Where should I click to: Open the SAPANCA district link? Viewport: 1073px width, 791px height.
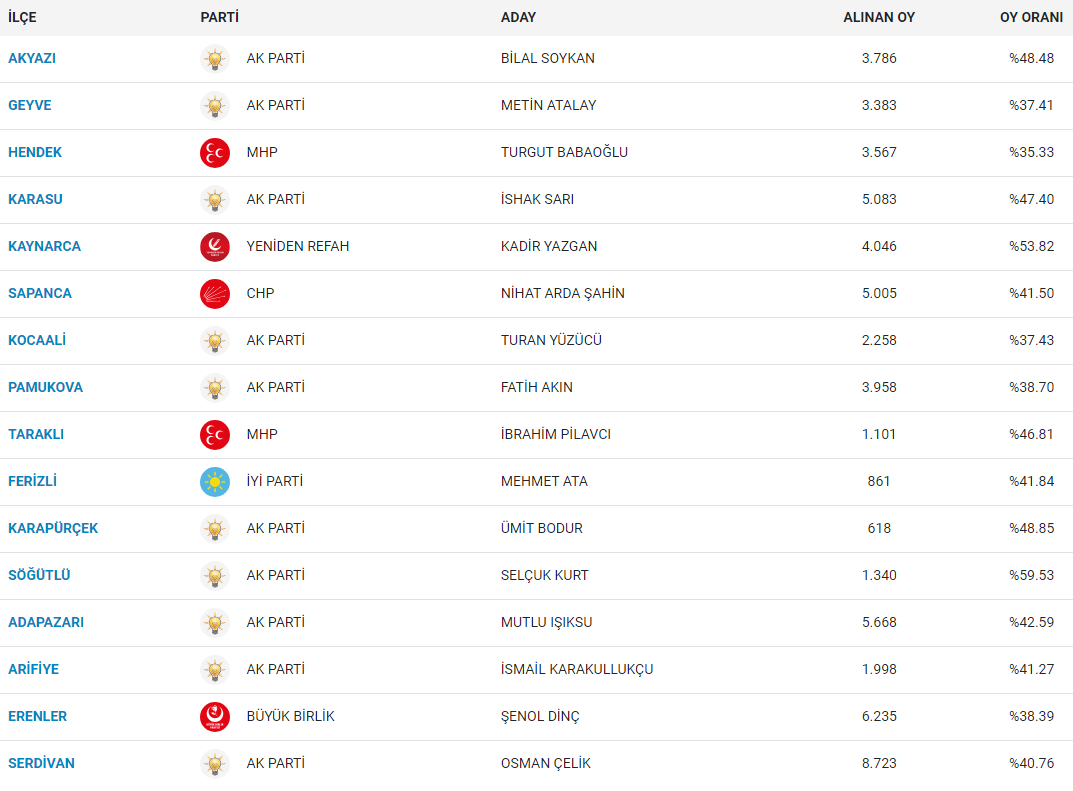coord(40,294)
